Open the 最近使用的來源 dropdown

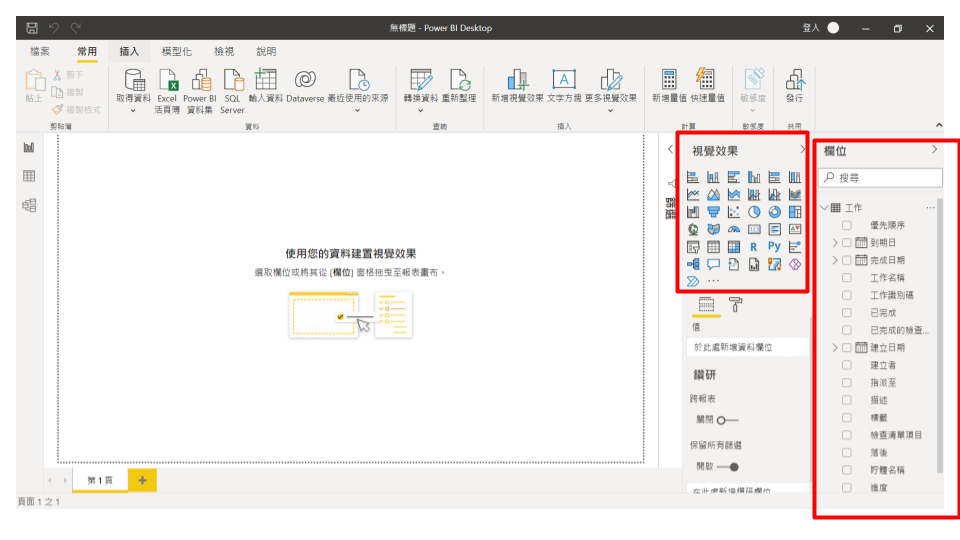point(358,111)
